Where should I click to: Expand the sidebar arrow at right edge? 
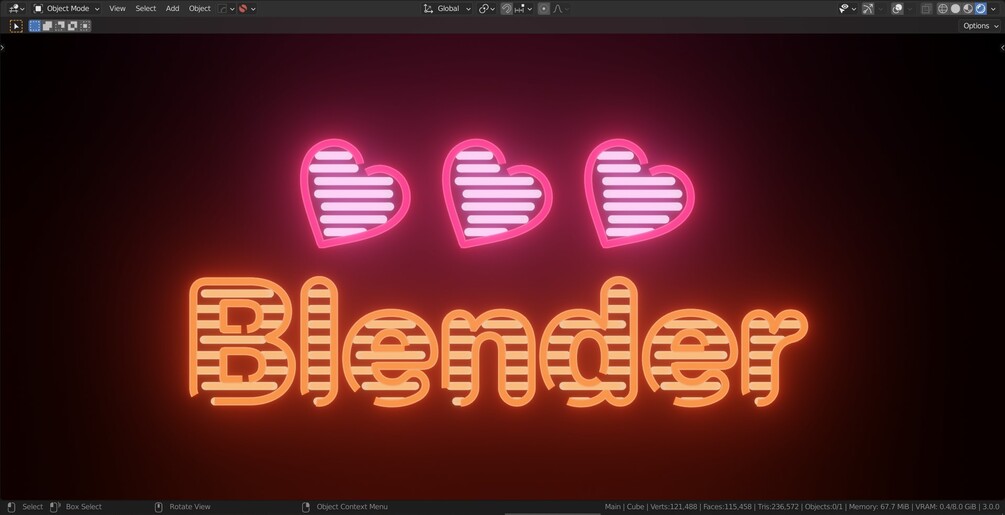pyautogui.click(x=1002, y=47)
